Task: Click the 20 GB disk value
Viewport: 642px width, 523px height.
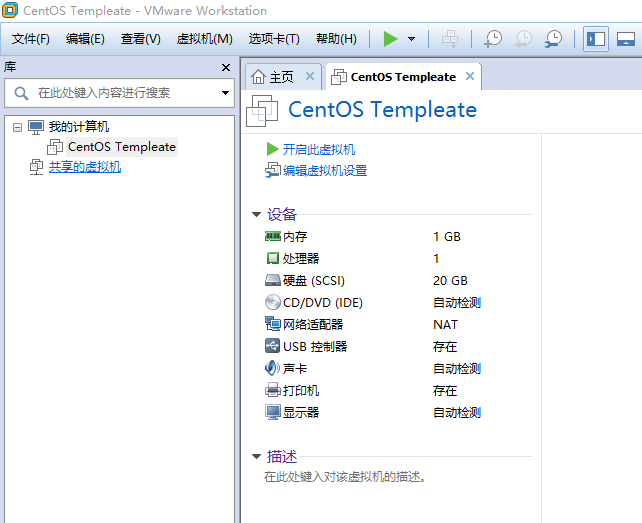Action: 450,281
